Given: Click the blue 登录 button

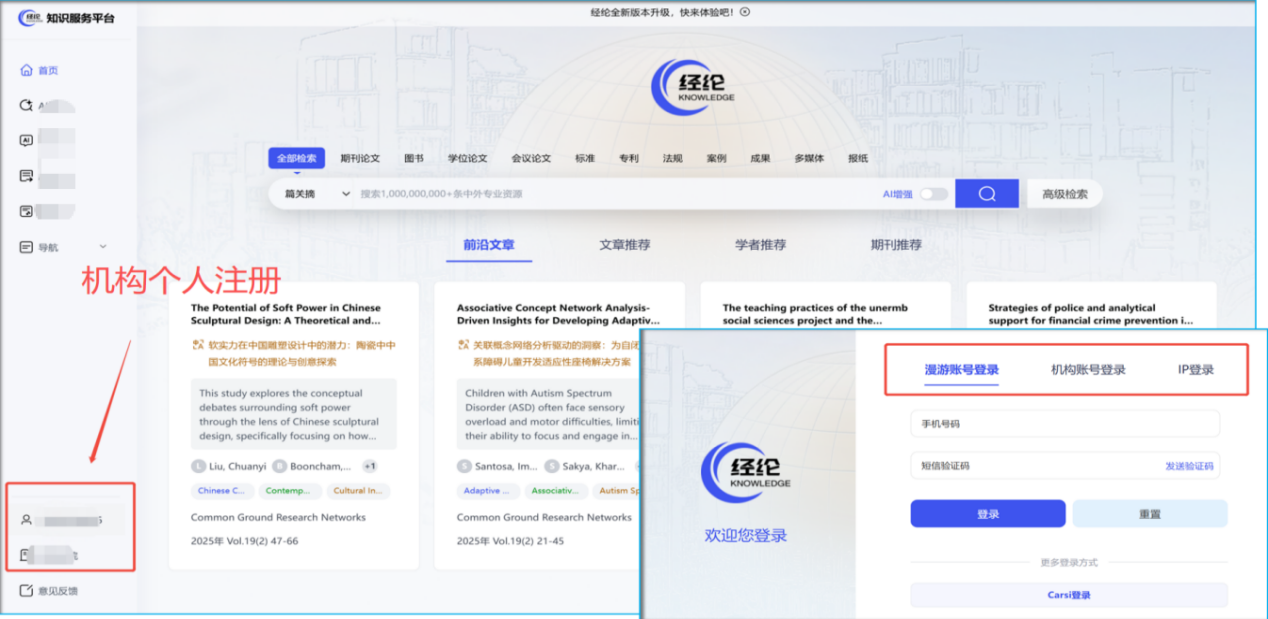Looking at the screenshot, I should pyautogui.click(x=987, y=514).
